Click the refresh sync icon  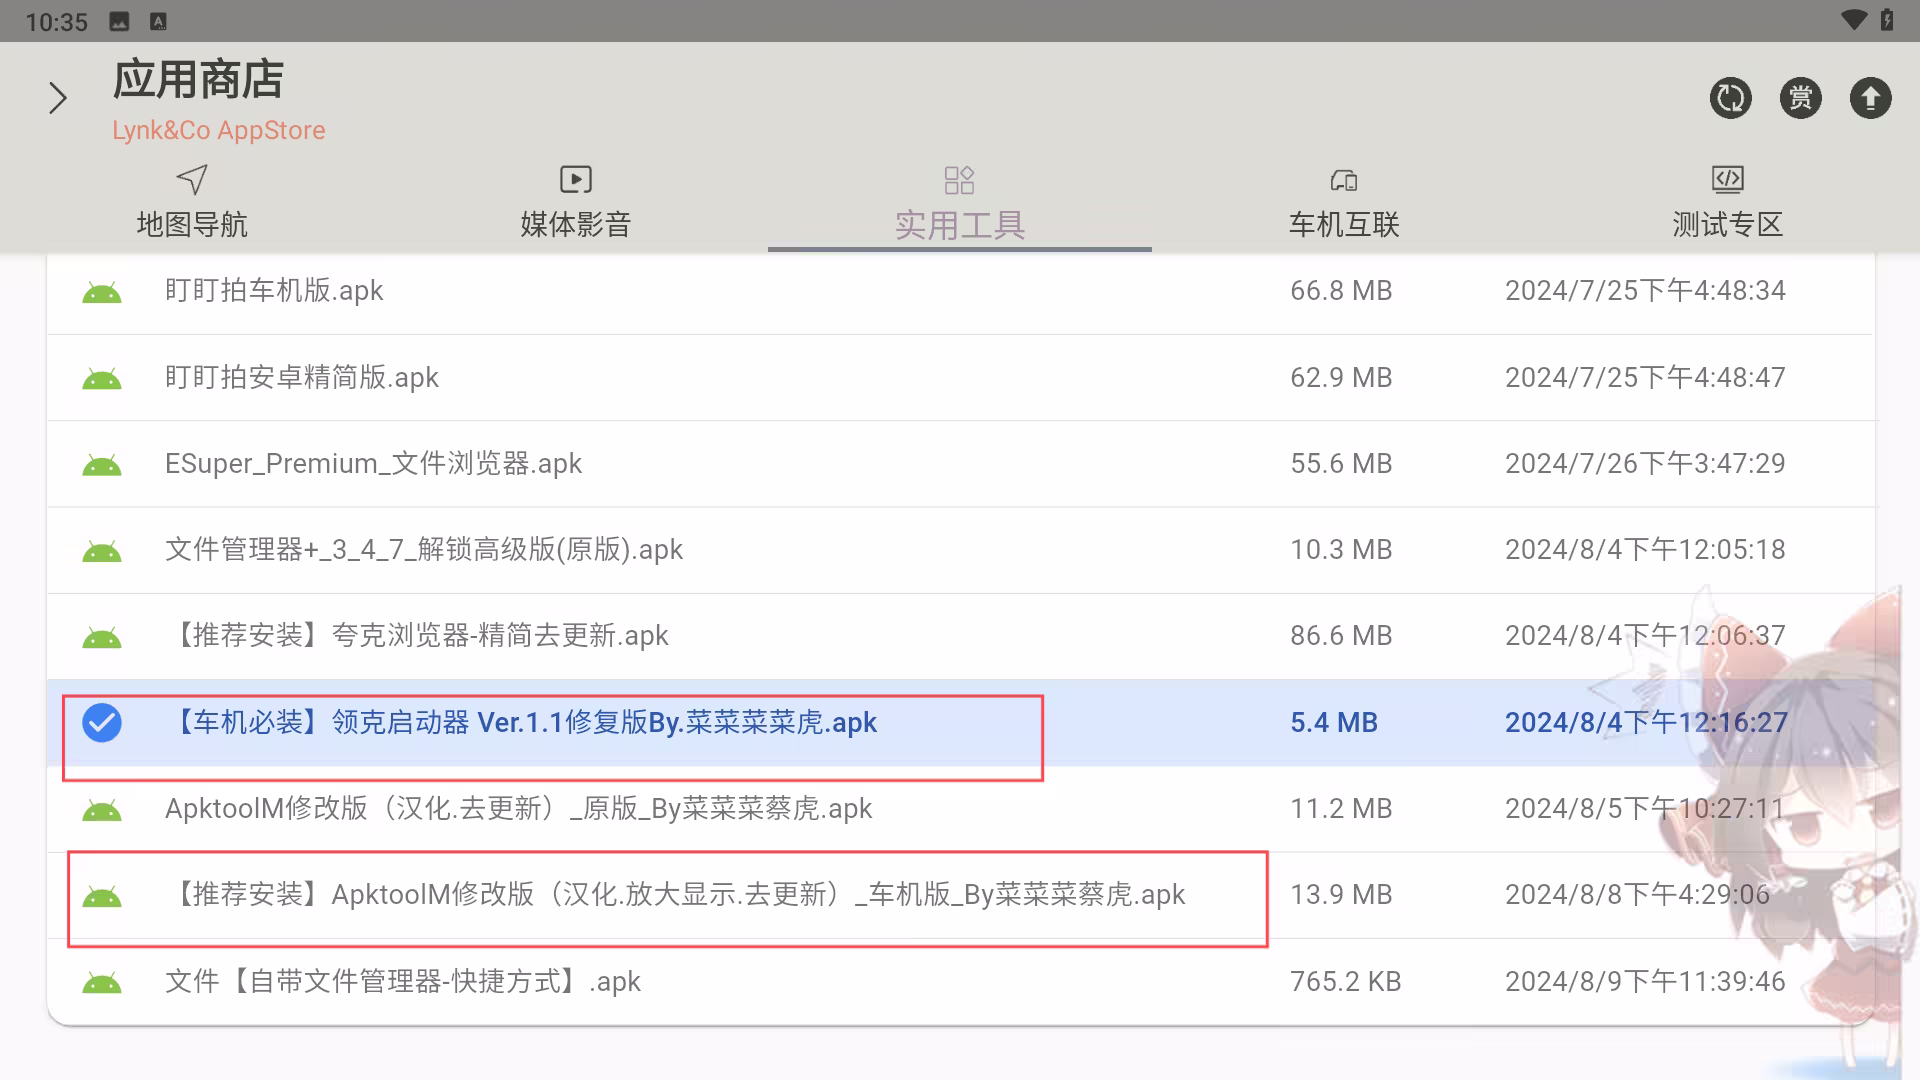[1730, 98]
